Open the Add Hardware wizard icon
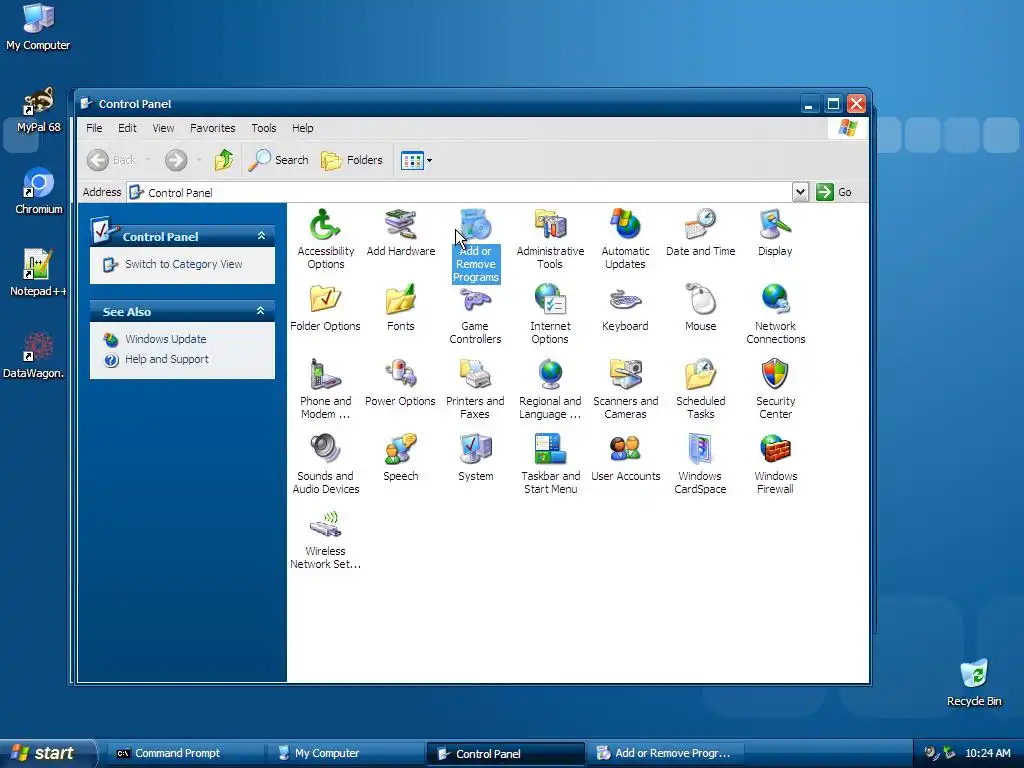The height and width of the screenshot is (768, 1024). pyautogui.click(x=400, y=232)
